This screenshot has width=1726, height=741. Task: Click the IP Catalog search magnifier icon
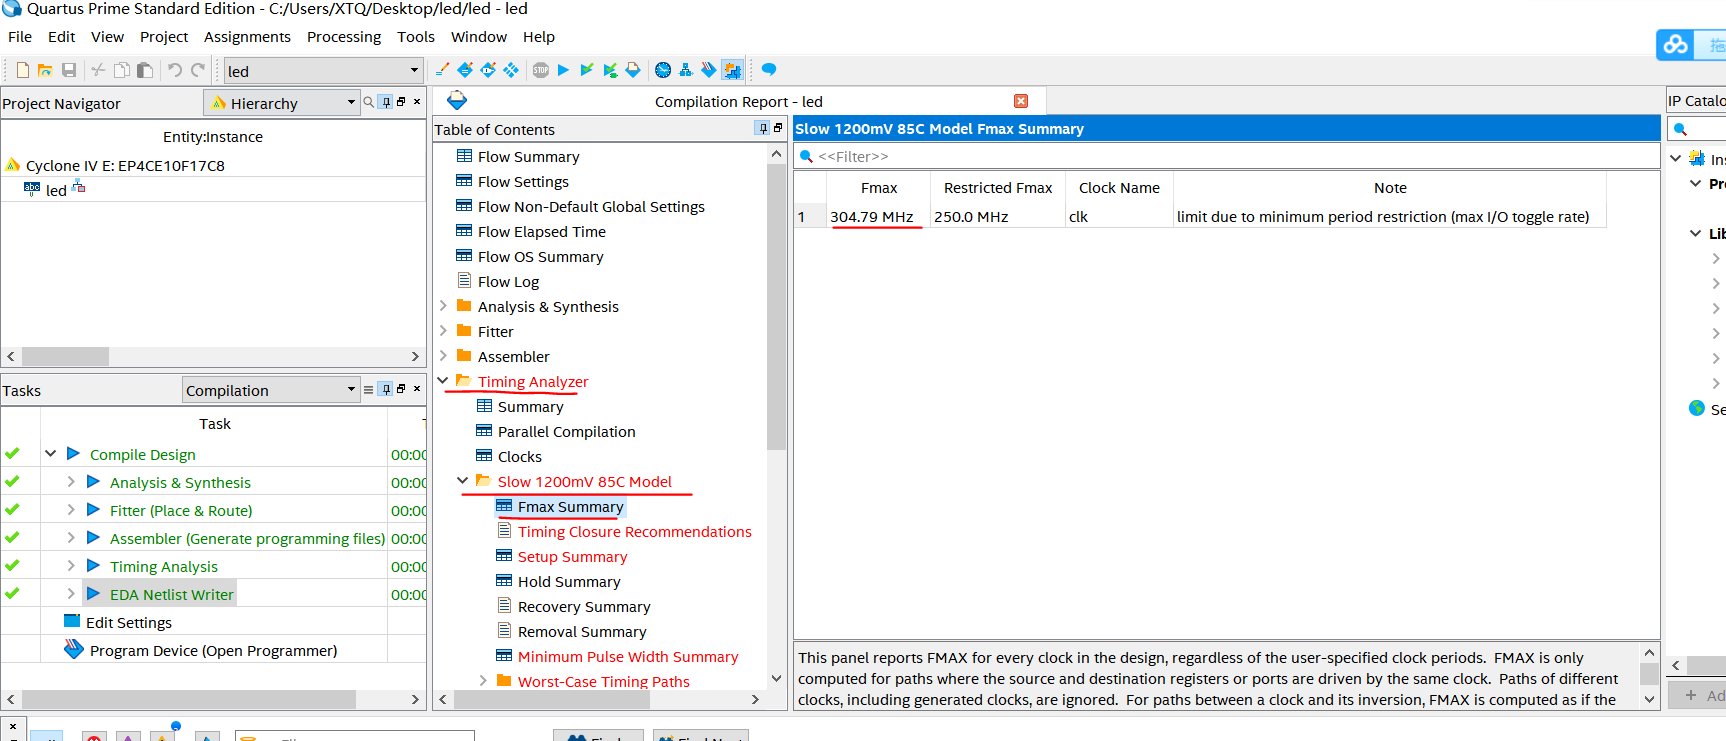tap(1680, 129)
